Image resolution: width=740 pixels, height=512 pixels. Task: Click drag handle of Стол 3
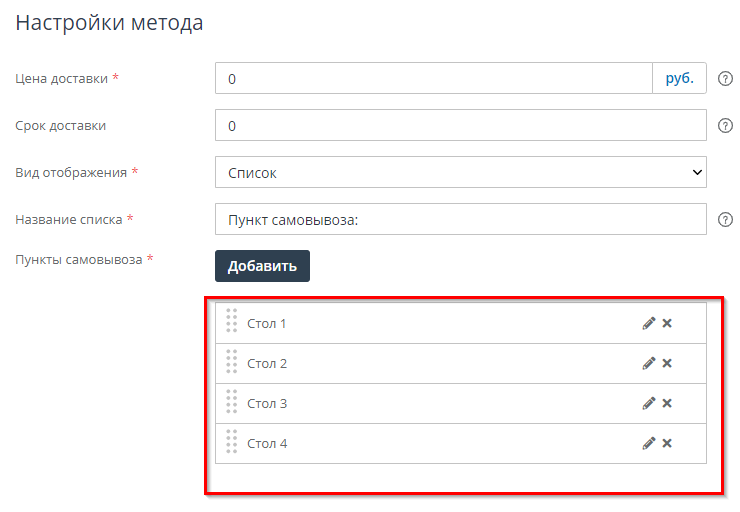tap(231, 401)
